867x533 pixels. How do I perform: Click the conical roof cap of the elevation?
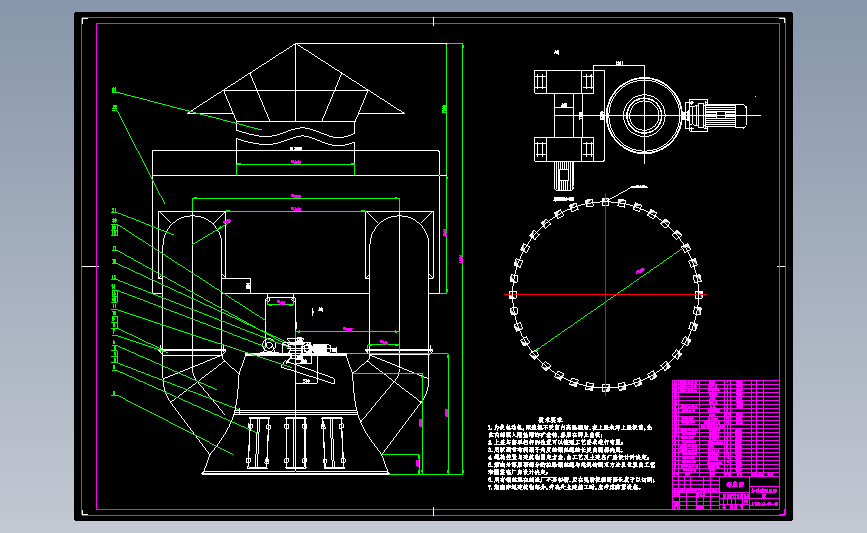coord(296,79)
